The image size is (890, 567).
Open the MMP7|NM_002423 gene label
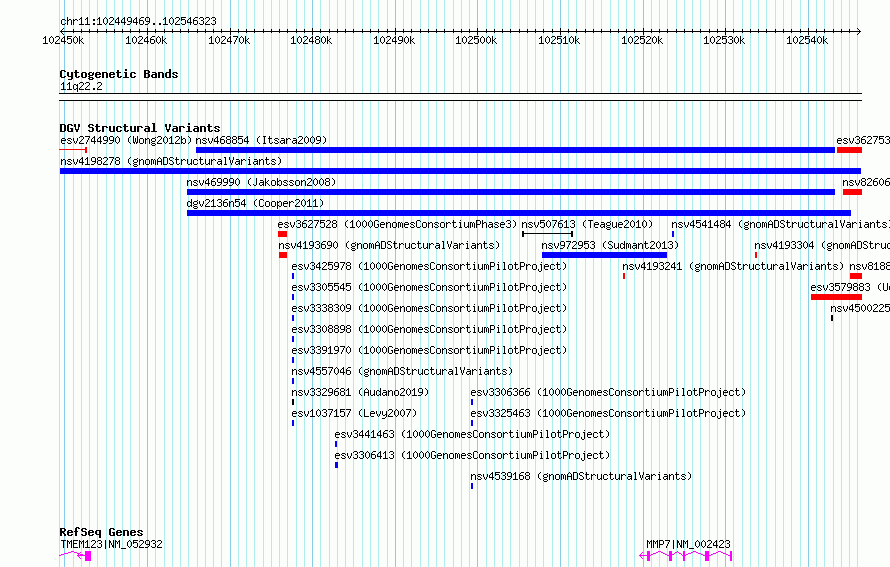click(x=688, y=544)
